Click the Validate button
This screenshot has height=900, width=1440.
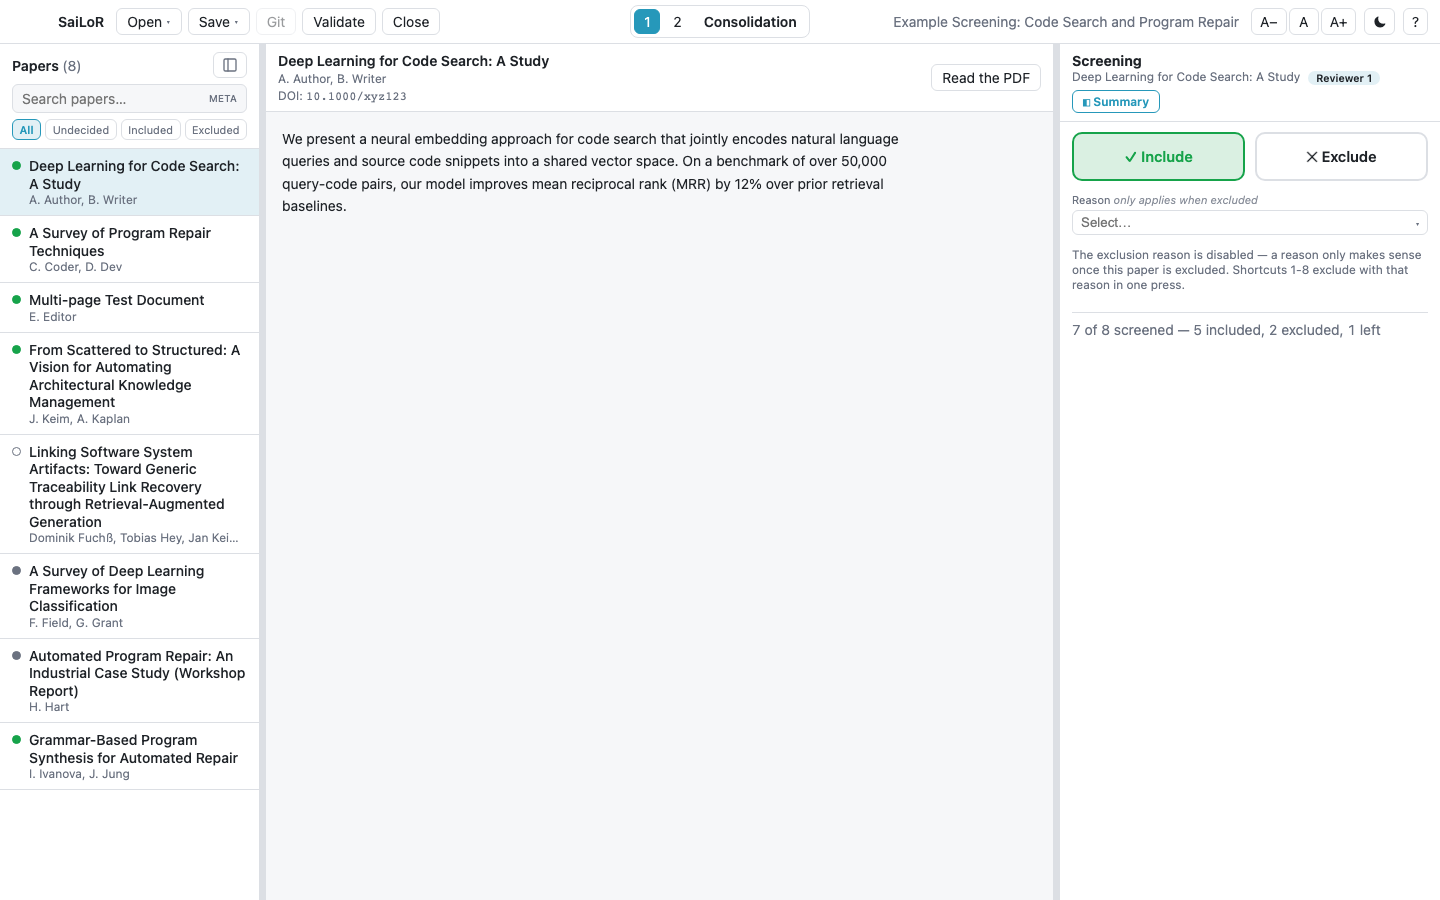pyautogui.click(x=339, y=22)
